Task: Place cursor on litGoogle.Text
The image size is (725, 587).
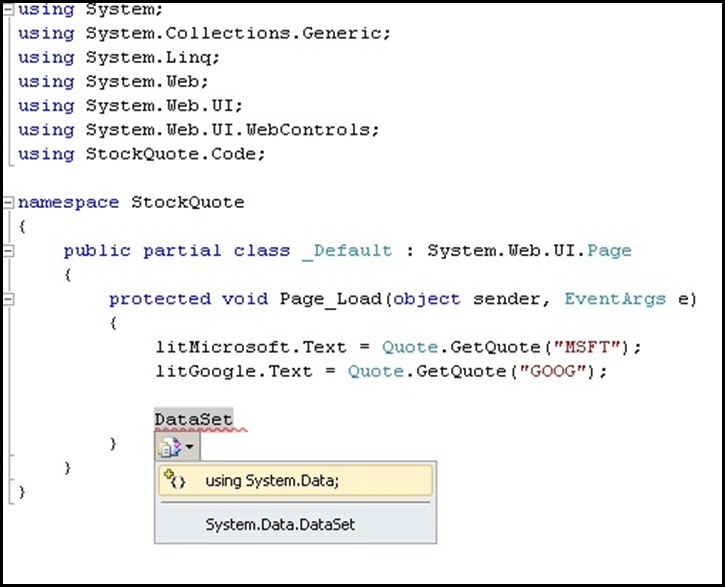Action: pyautogui.click(x=236, y=371)
